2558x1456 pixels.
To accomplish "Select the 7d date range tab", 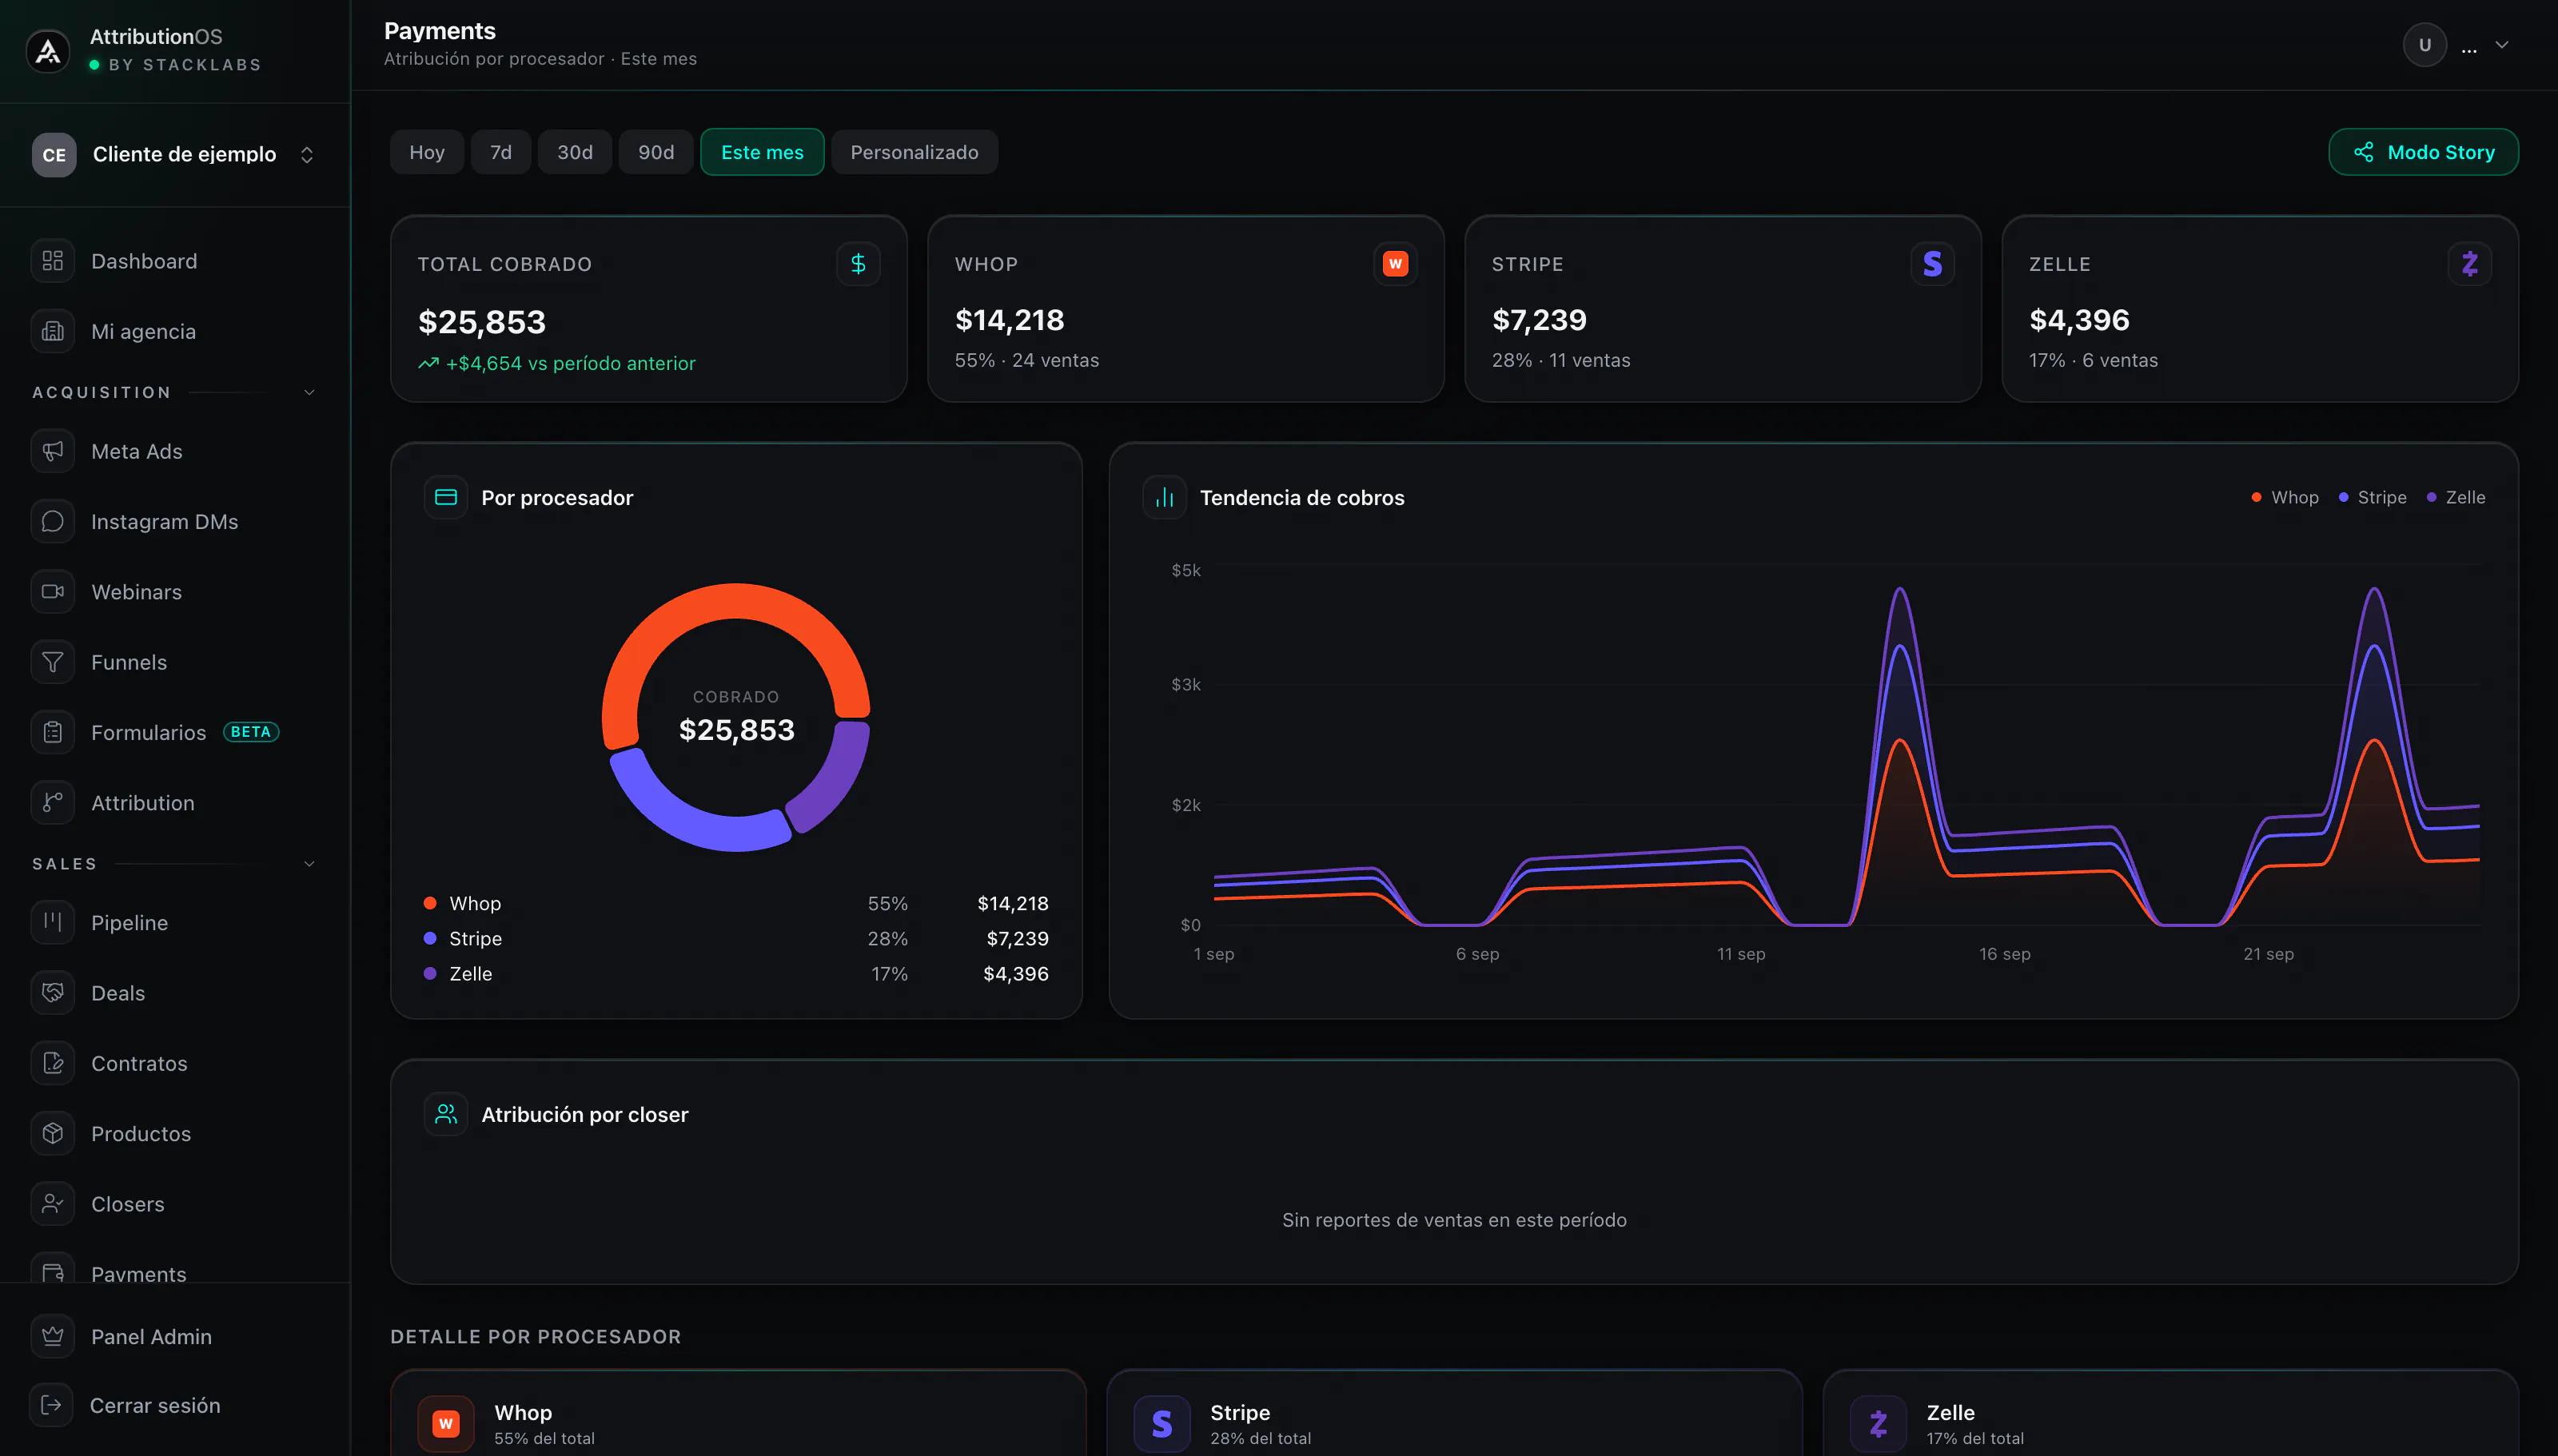I will point(501,152).
